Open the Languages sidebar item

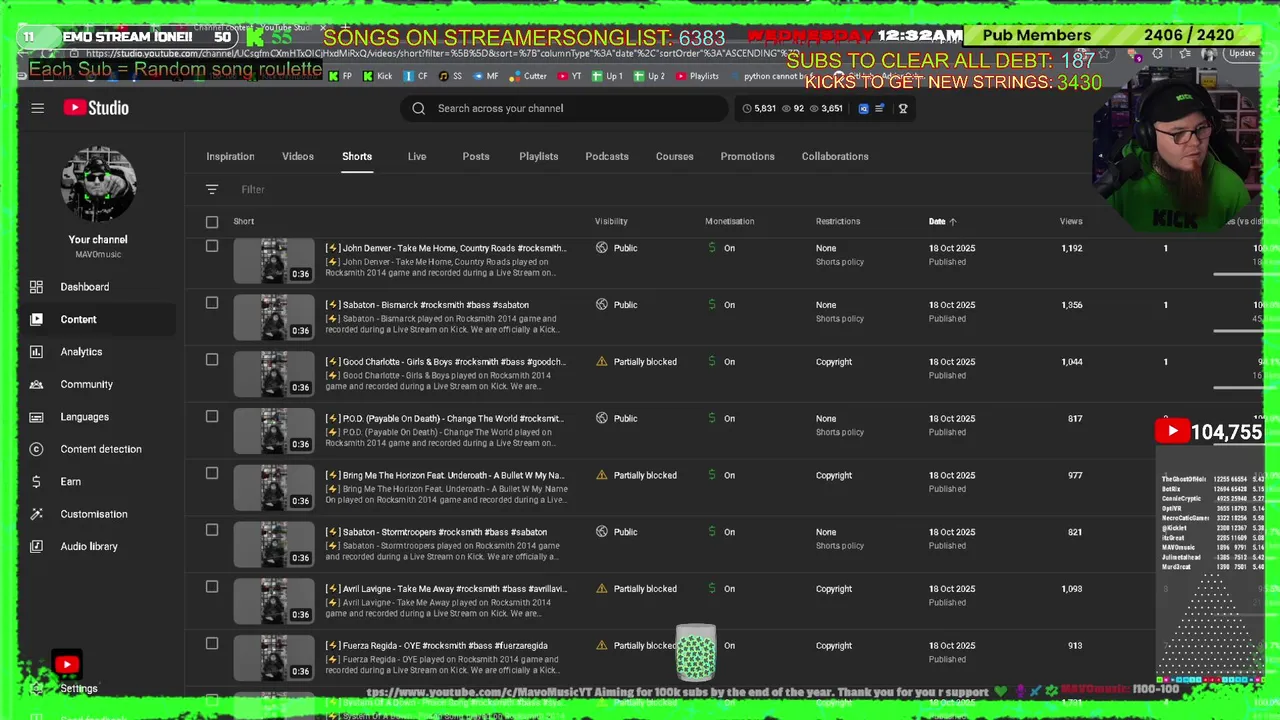[84, 417]
